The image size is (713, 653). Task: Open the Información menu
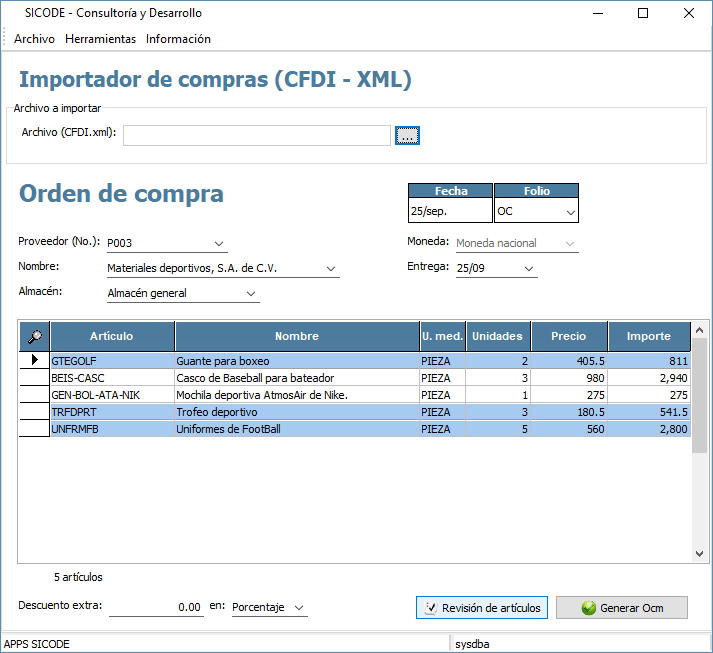coord(178,39)
